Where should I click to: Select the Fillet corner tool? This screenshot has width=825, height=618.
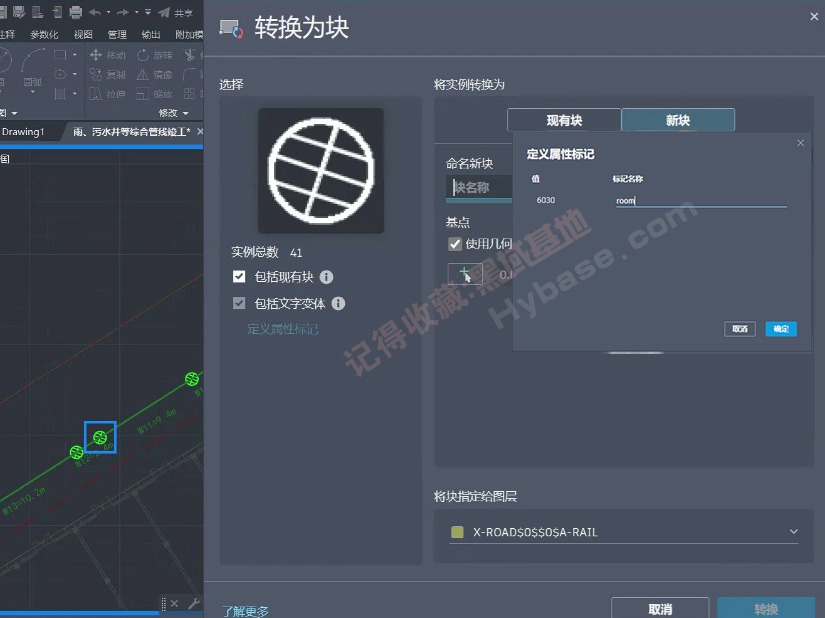[x=189, y=74]
